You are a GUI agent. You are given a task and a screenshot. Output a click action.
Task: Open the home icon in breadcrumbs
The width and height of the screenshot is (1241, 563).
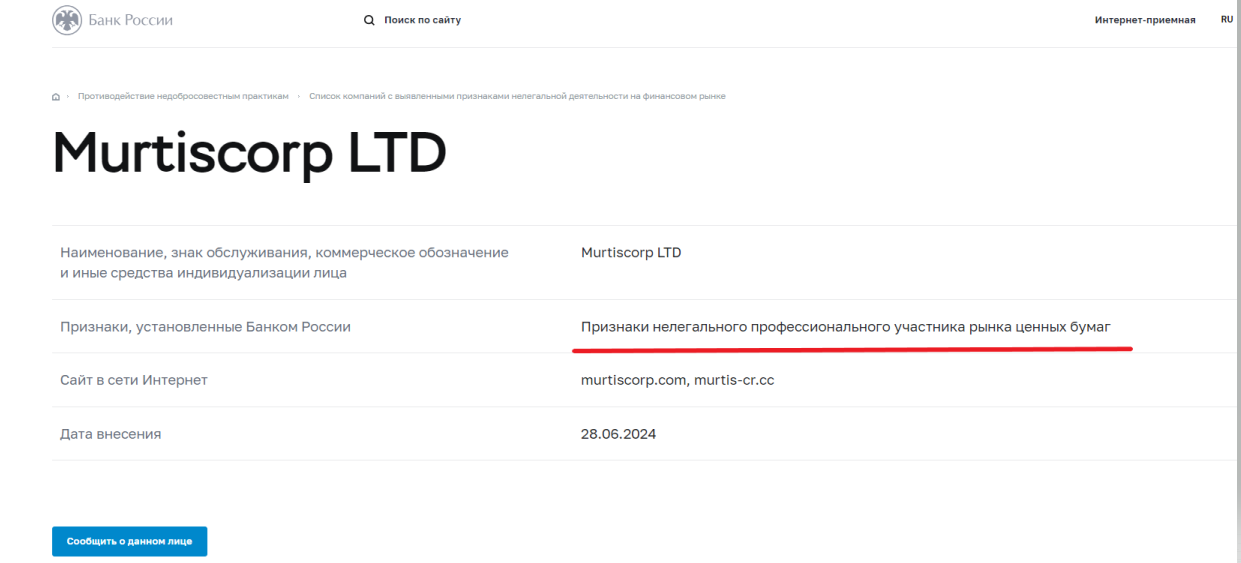pos(55,96)
